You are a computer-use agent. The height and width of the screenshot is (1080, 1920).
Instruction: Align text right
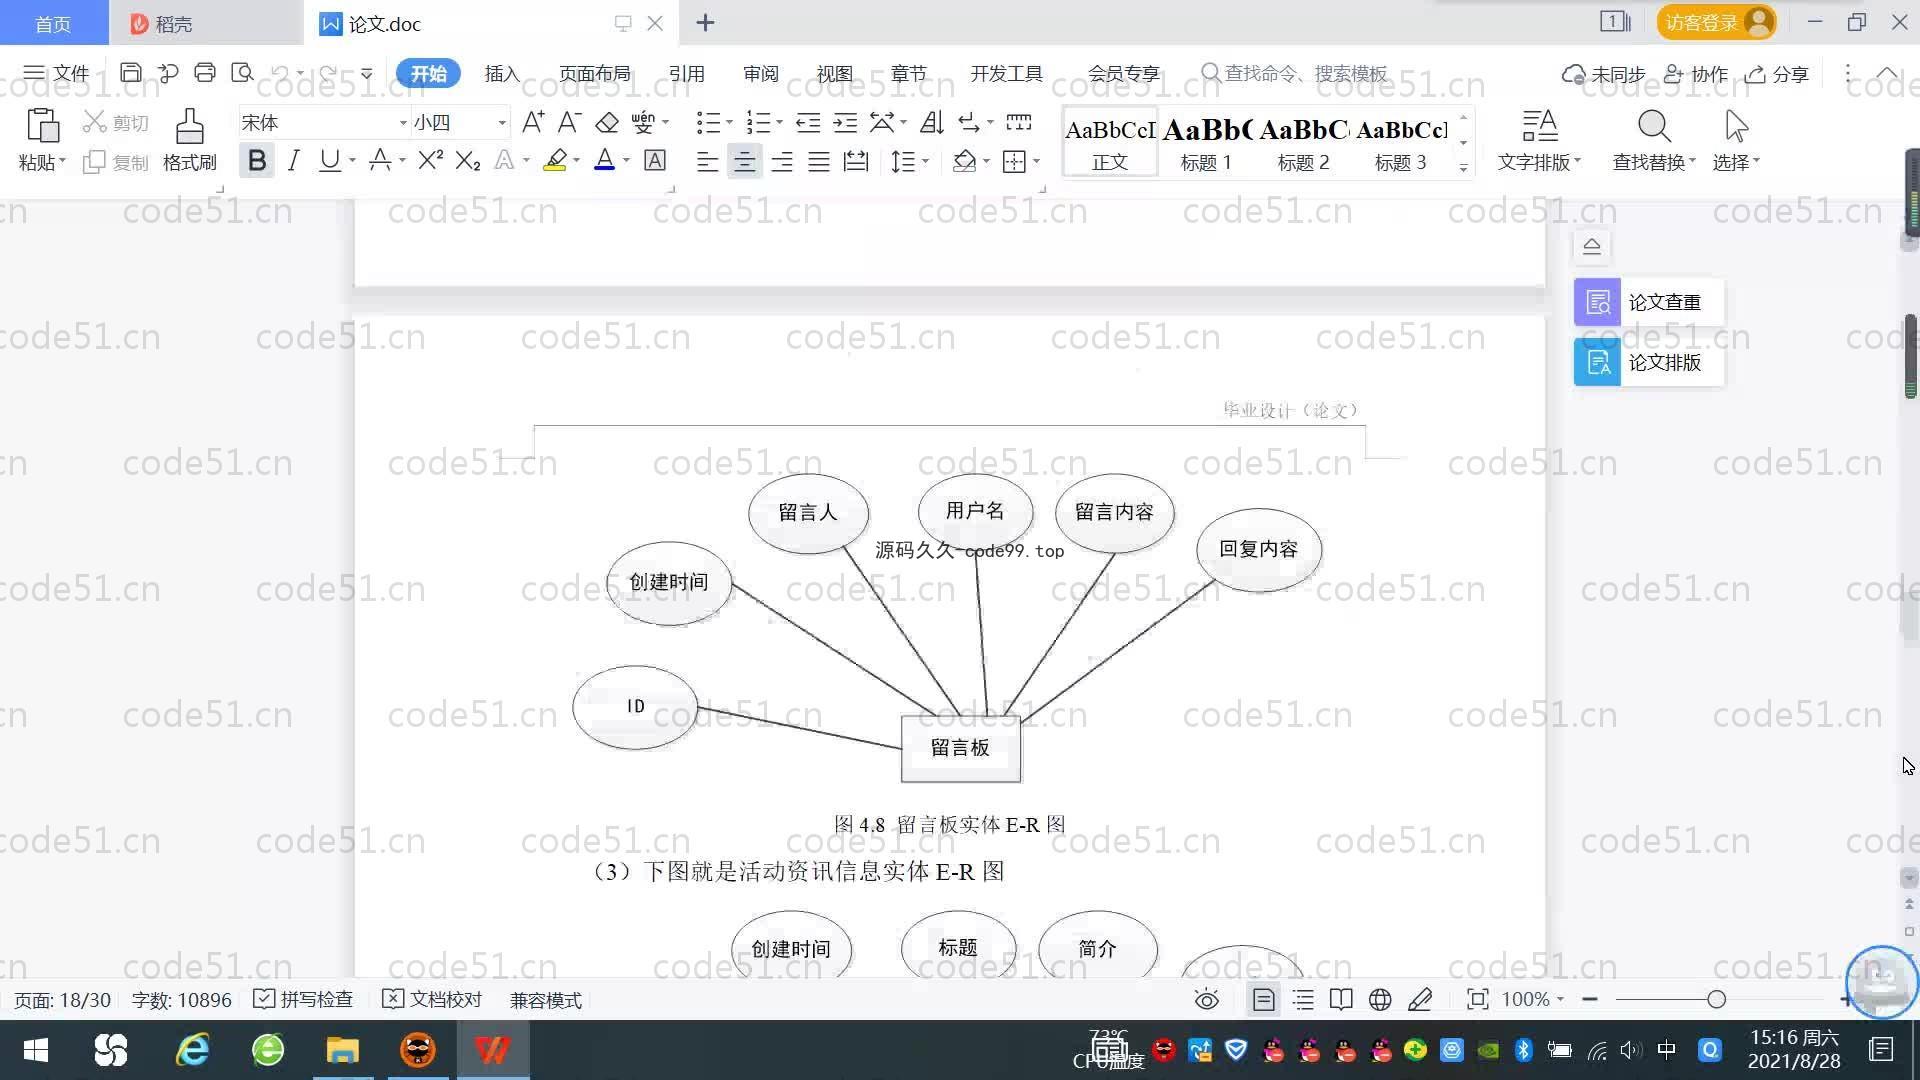coord(782,161)
